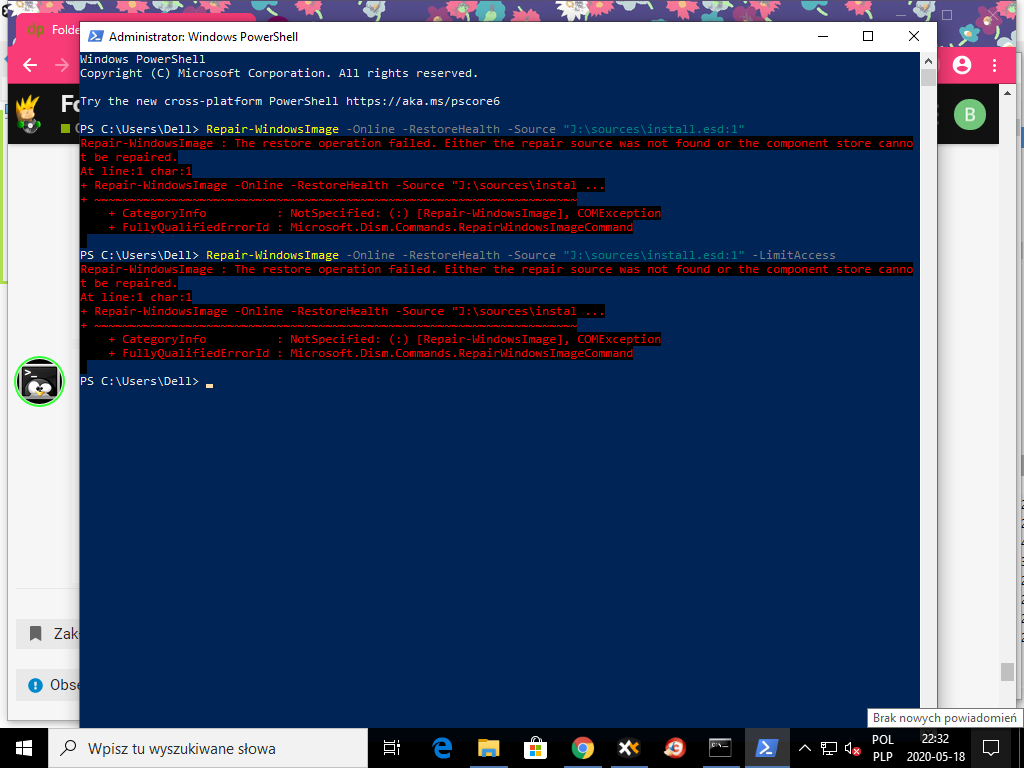This screenshot has width=1024, height=768.
Task: Click the PowerShell scrollbar up arrow
Action: click(x=928, y=60)
